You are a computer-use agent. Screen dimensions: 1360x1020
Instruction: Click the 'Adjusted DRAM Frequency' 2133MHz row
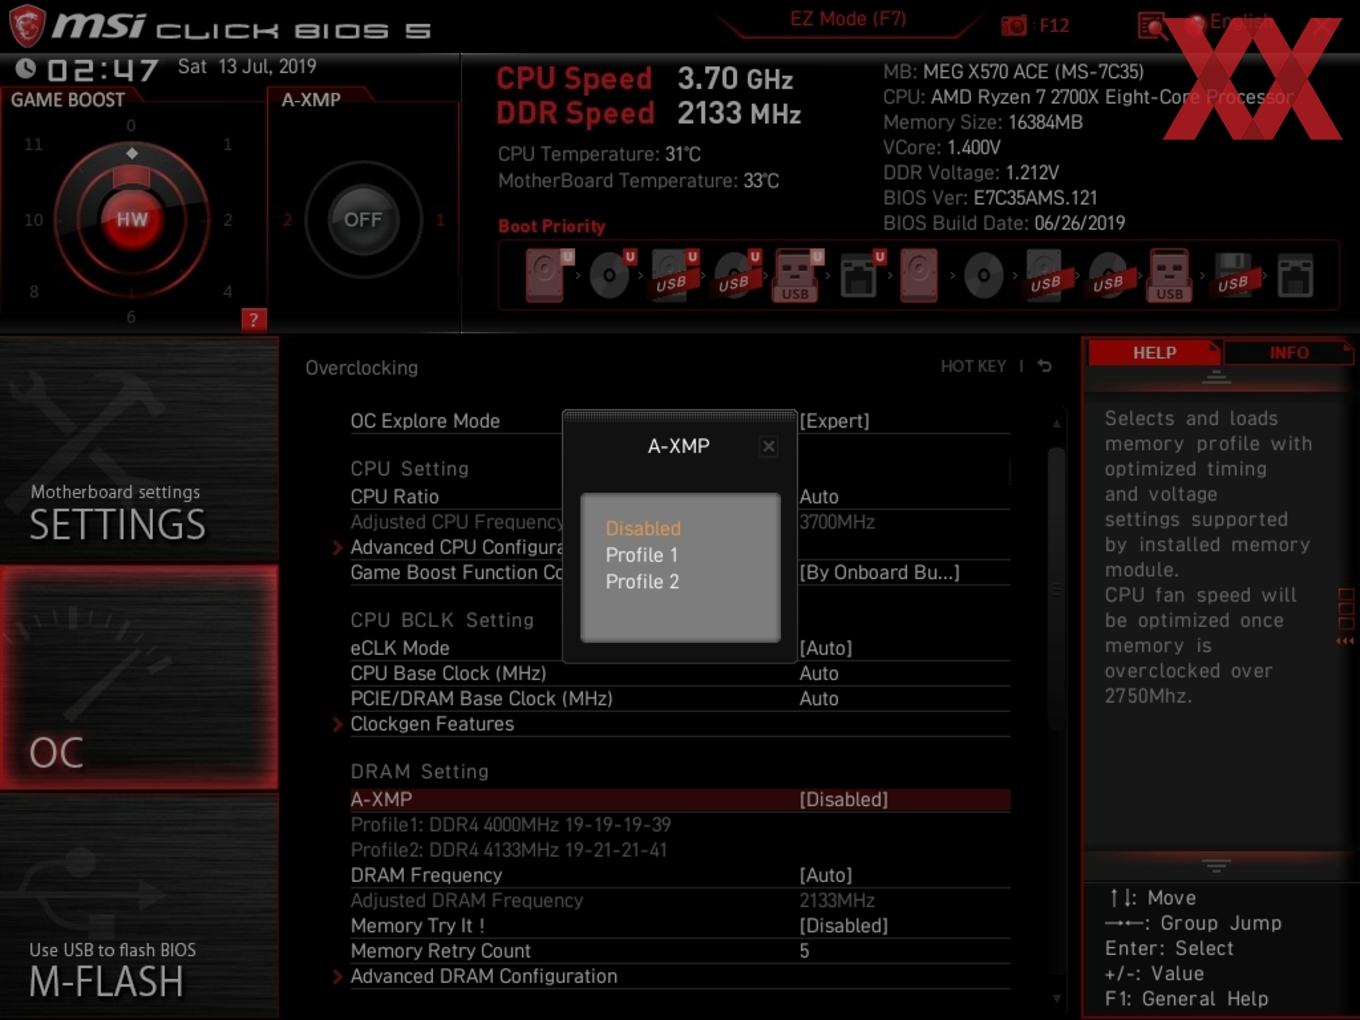tap(679, 900)
